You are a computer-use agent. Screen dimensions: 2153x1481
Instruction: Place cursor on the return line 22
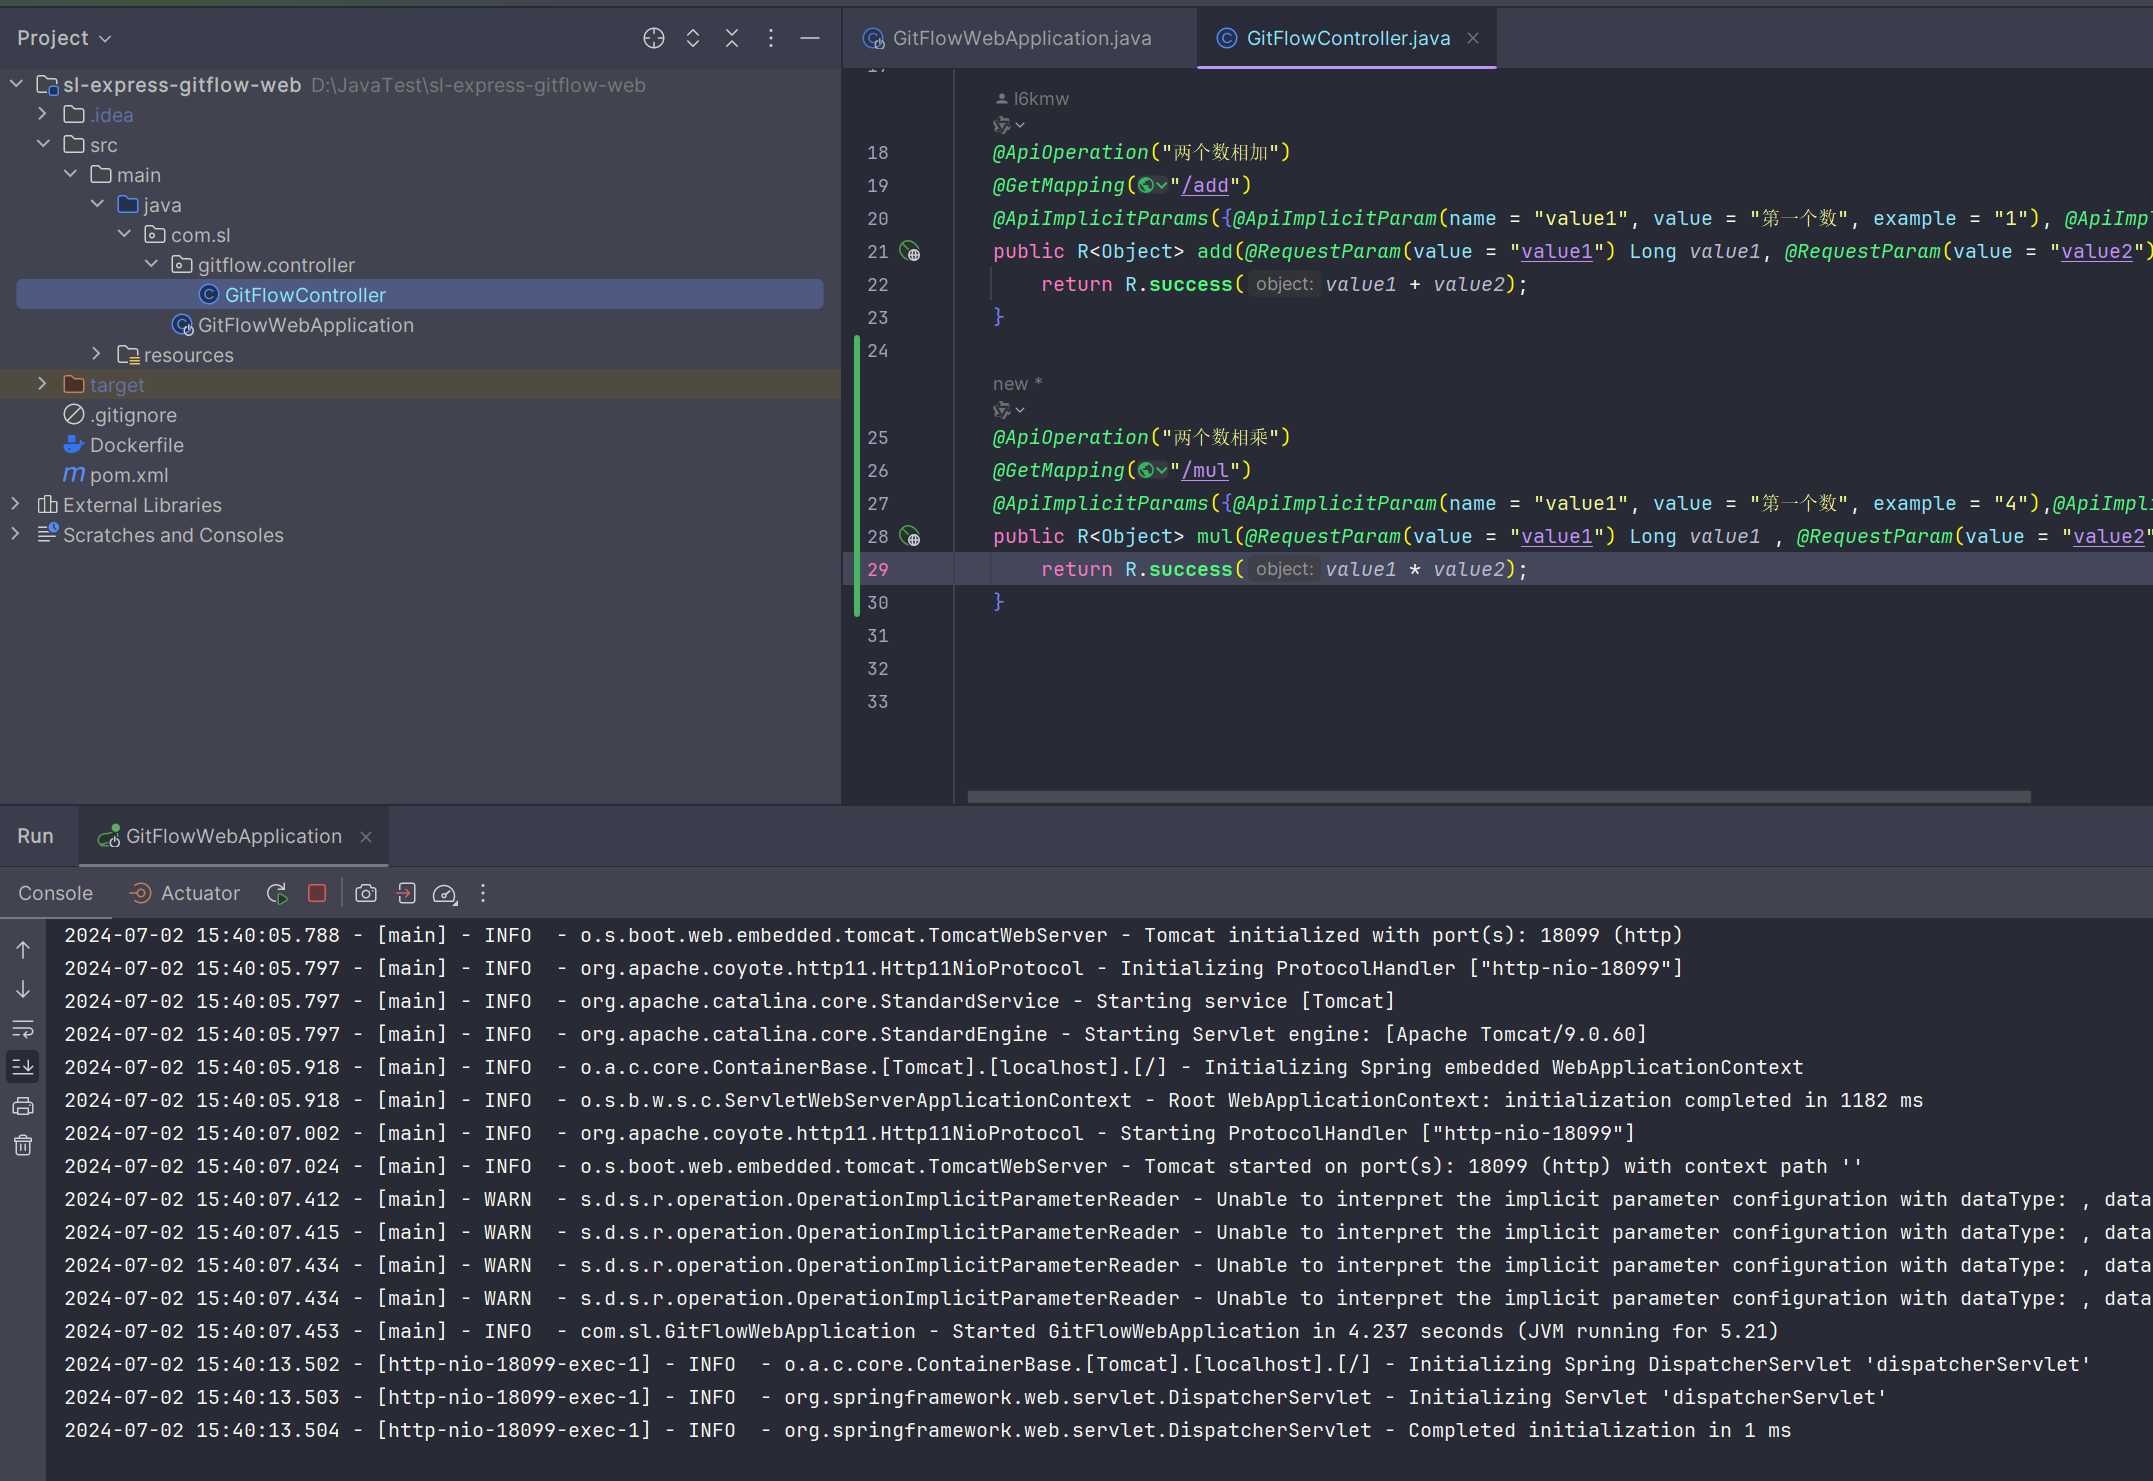[x=1284, y=284]
